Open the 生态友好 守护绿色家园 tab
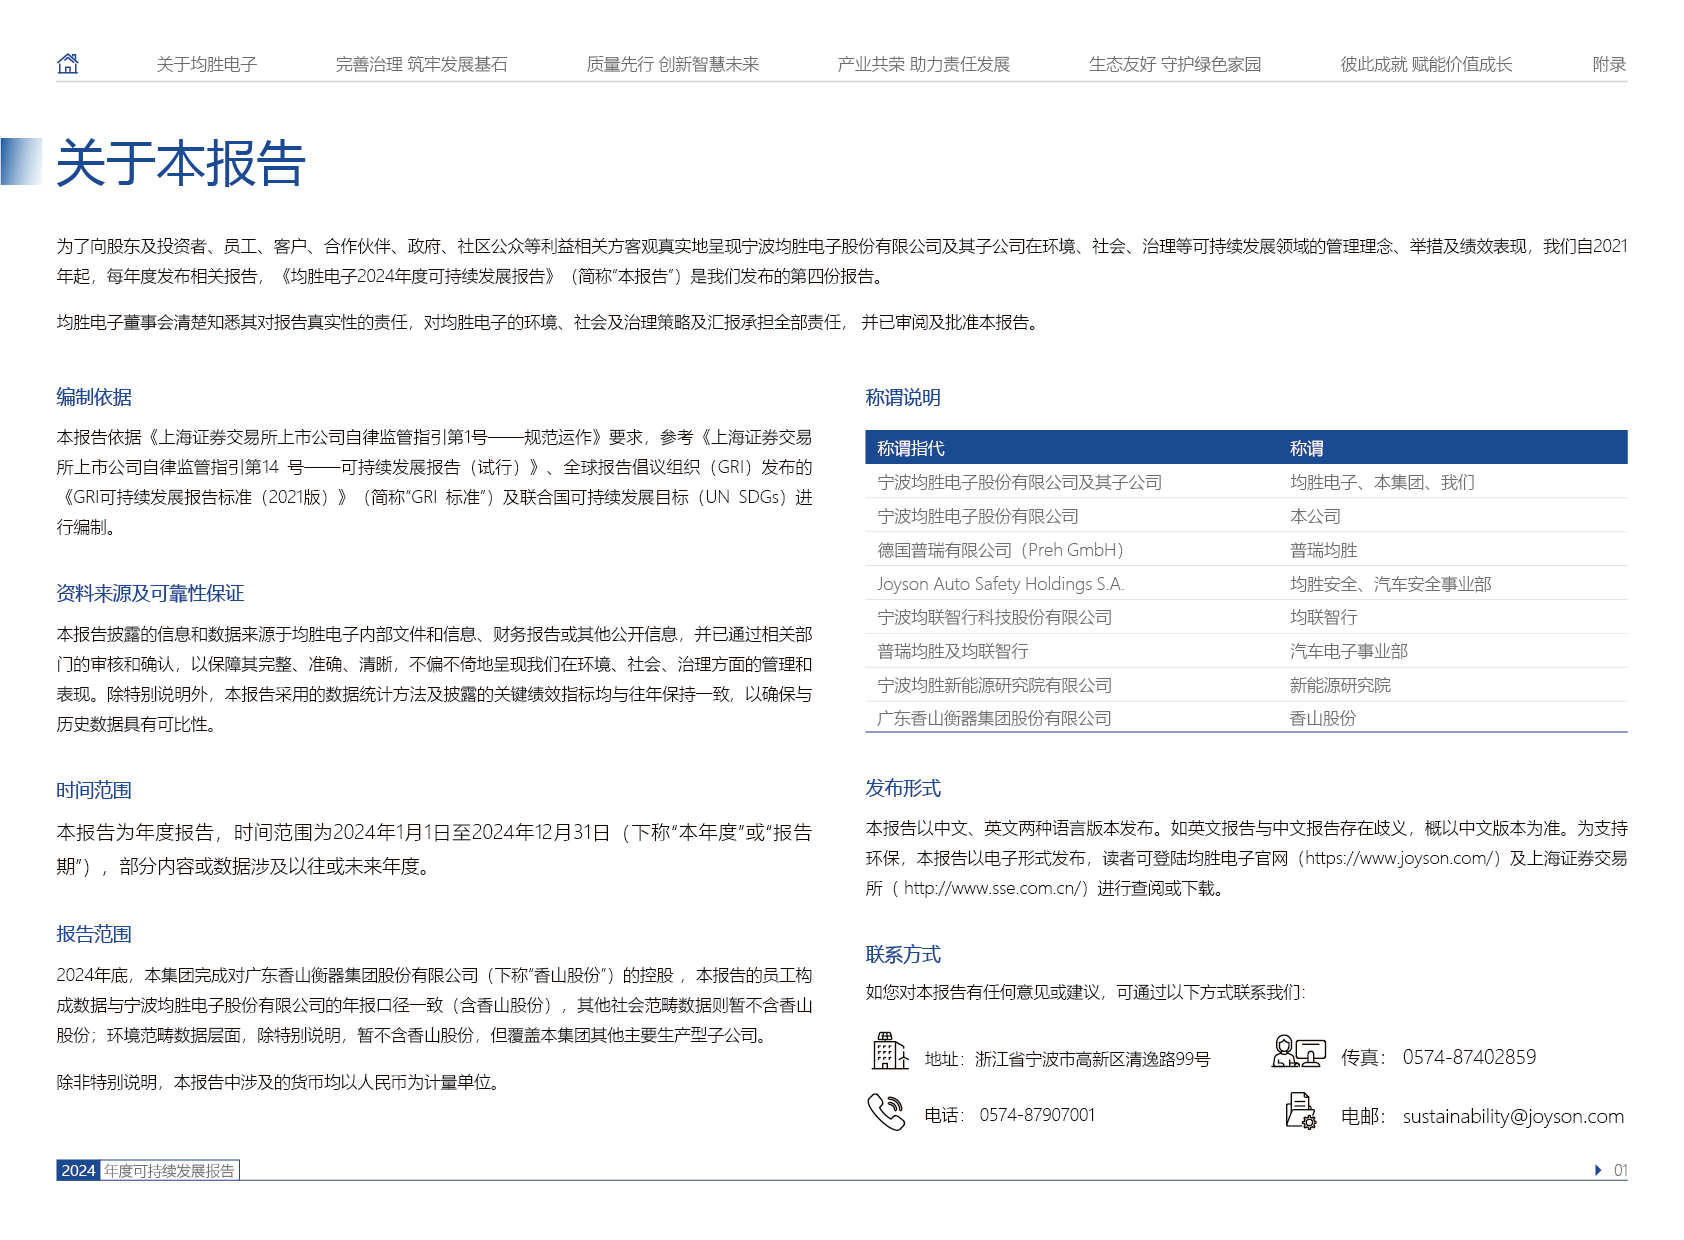This screenshot has width=1684, height=1240. [x=1175, y=64]
